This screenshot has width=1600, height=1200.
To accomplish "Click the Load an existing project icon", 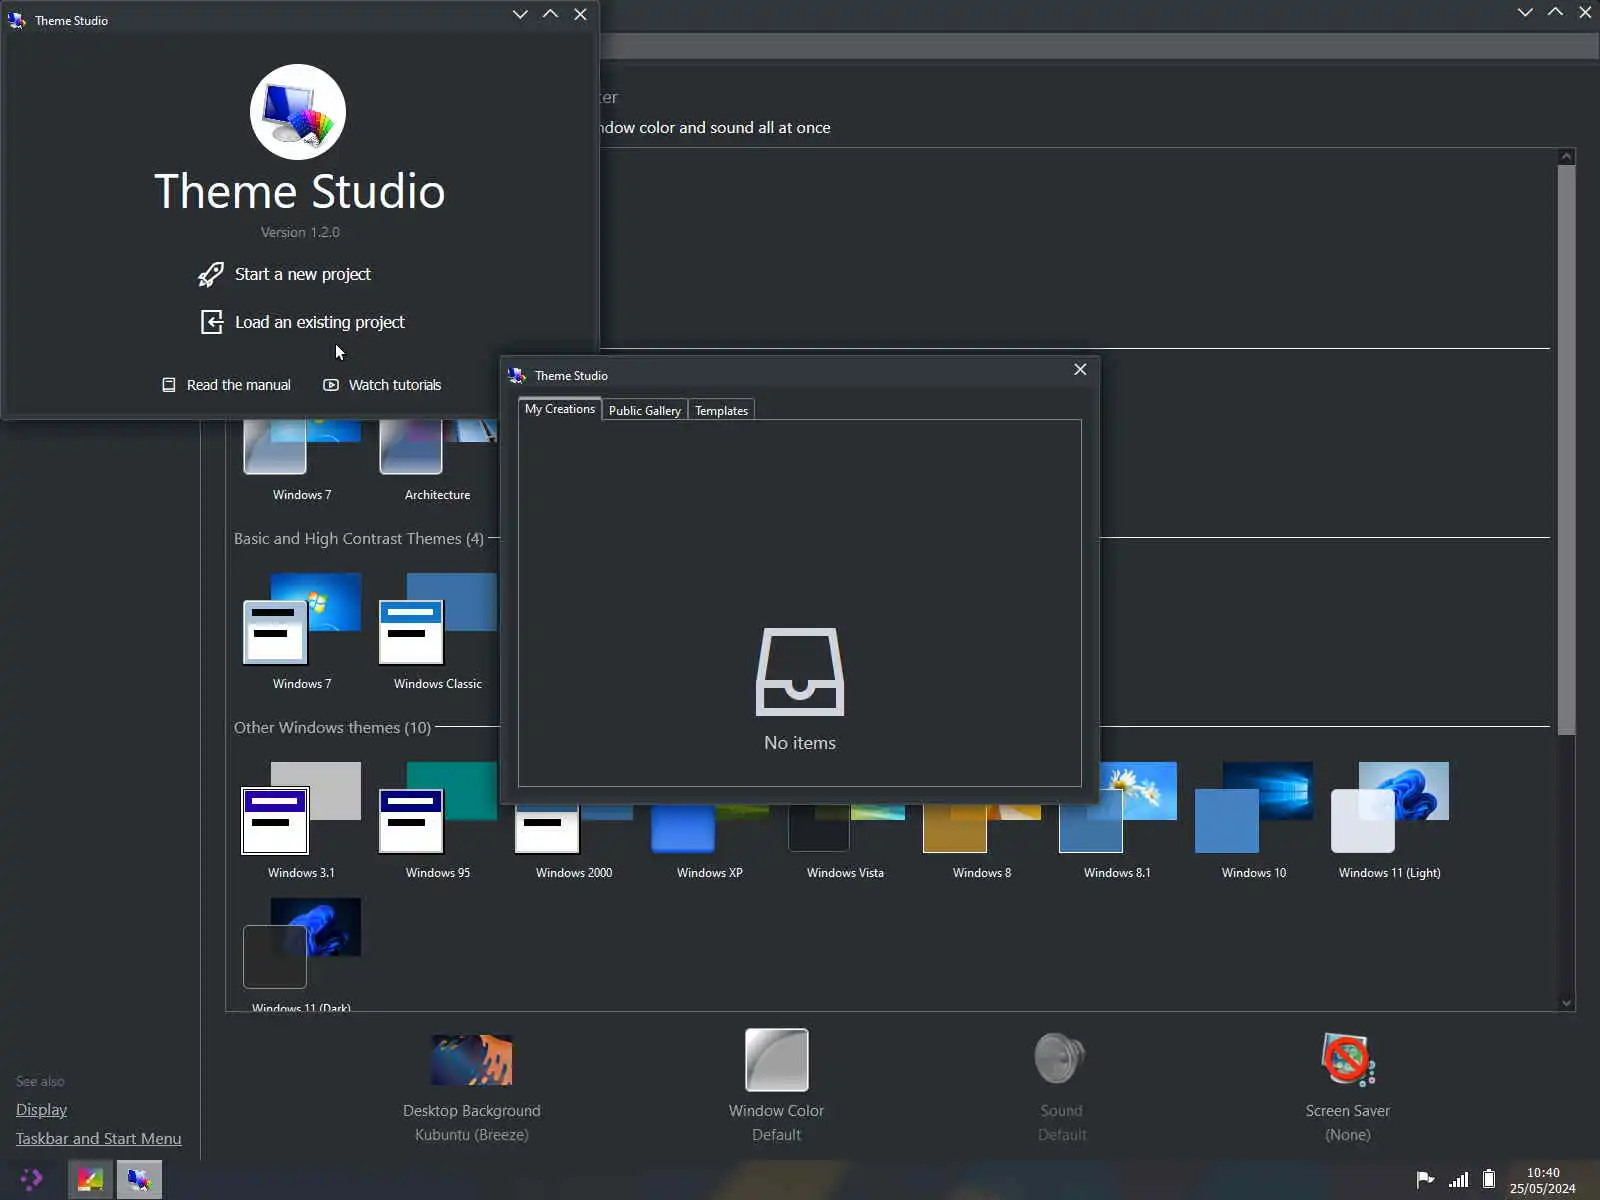I will 212,322.
